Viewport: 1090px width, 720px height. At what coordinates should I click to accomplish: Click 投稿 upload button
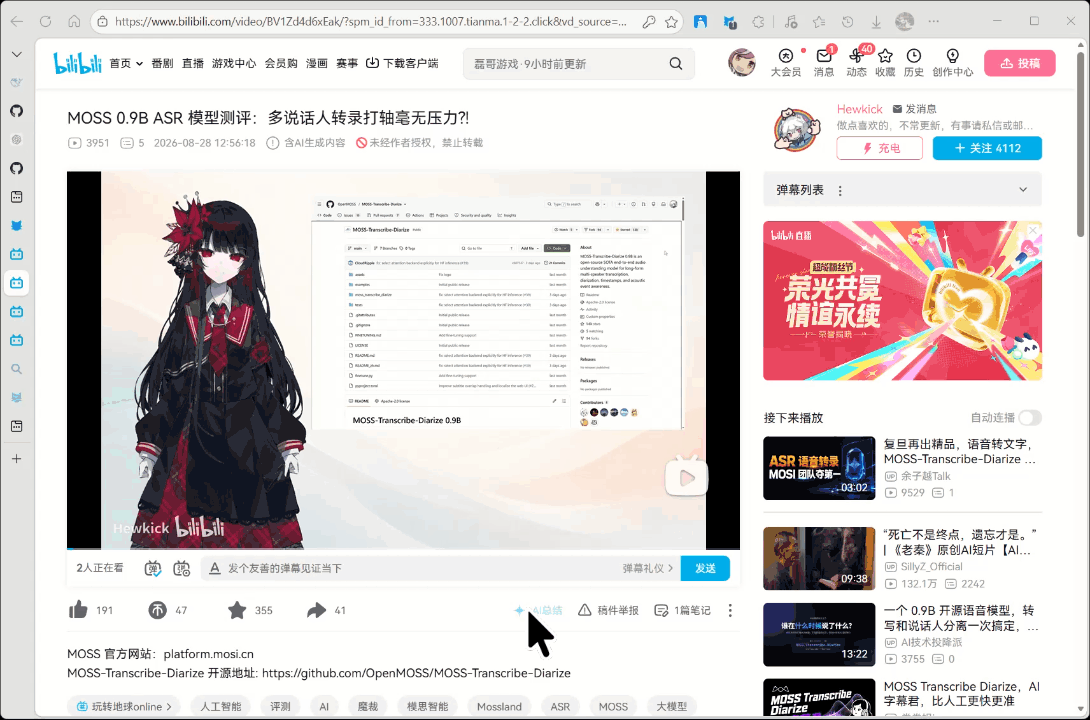tap(1020, 63)
